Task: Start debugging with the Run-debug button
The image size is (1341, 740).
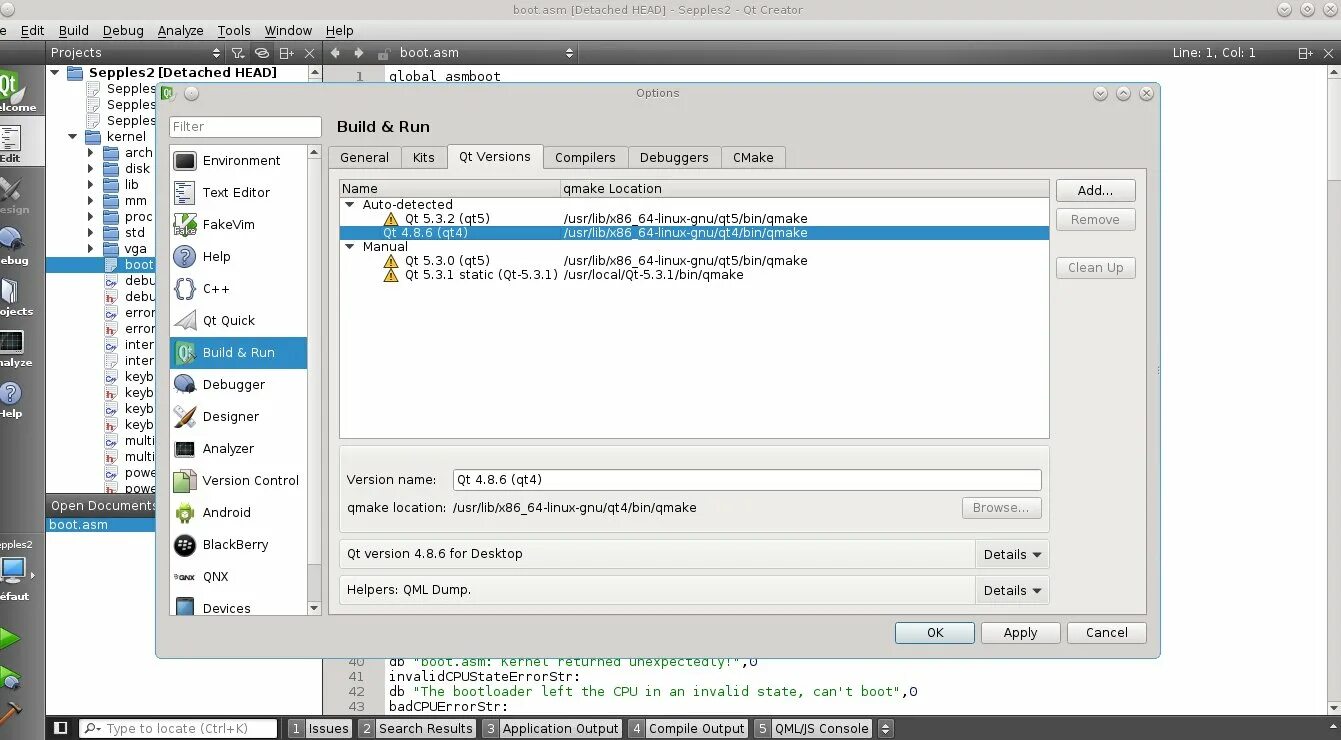Action: tap(10, 679)
